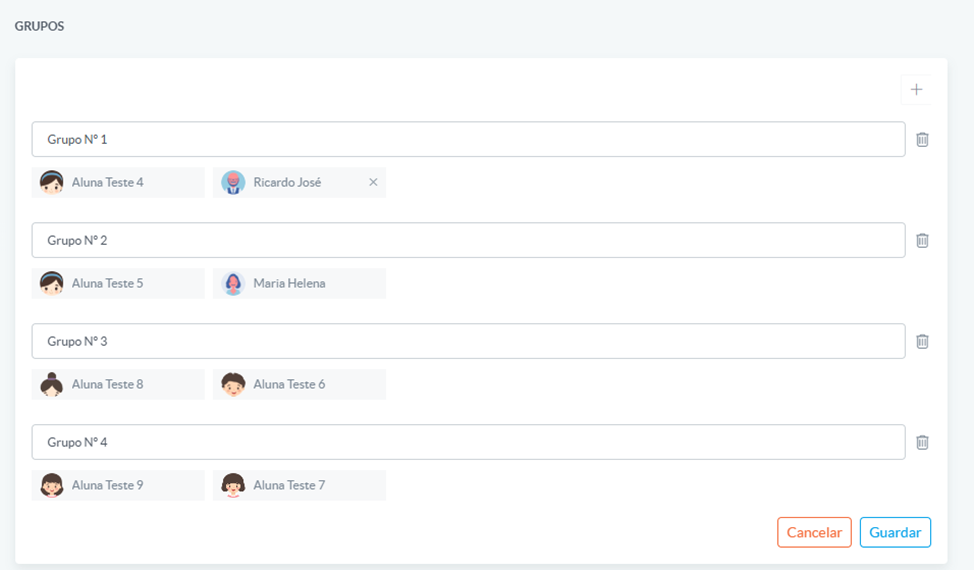Focus the Grupo Nº 1 name field
The width and height of the screenshot is (974, 570).
pos(468,140)
